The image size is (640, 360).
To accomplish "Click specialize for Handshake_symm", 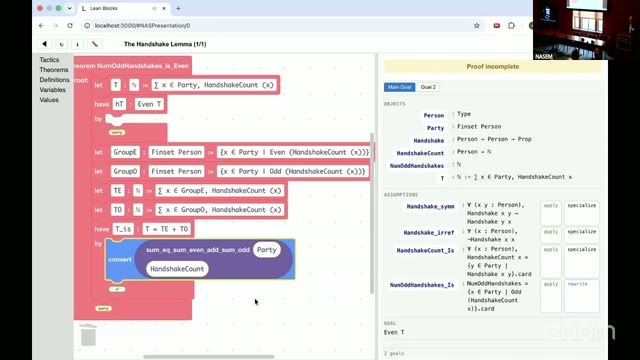I will (x=582, y=213).
